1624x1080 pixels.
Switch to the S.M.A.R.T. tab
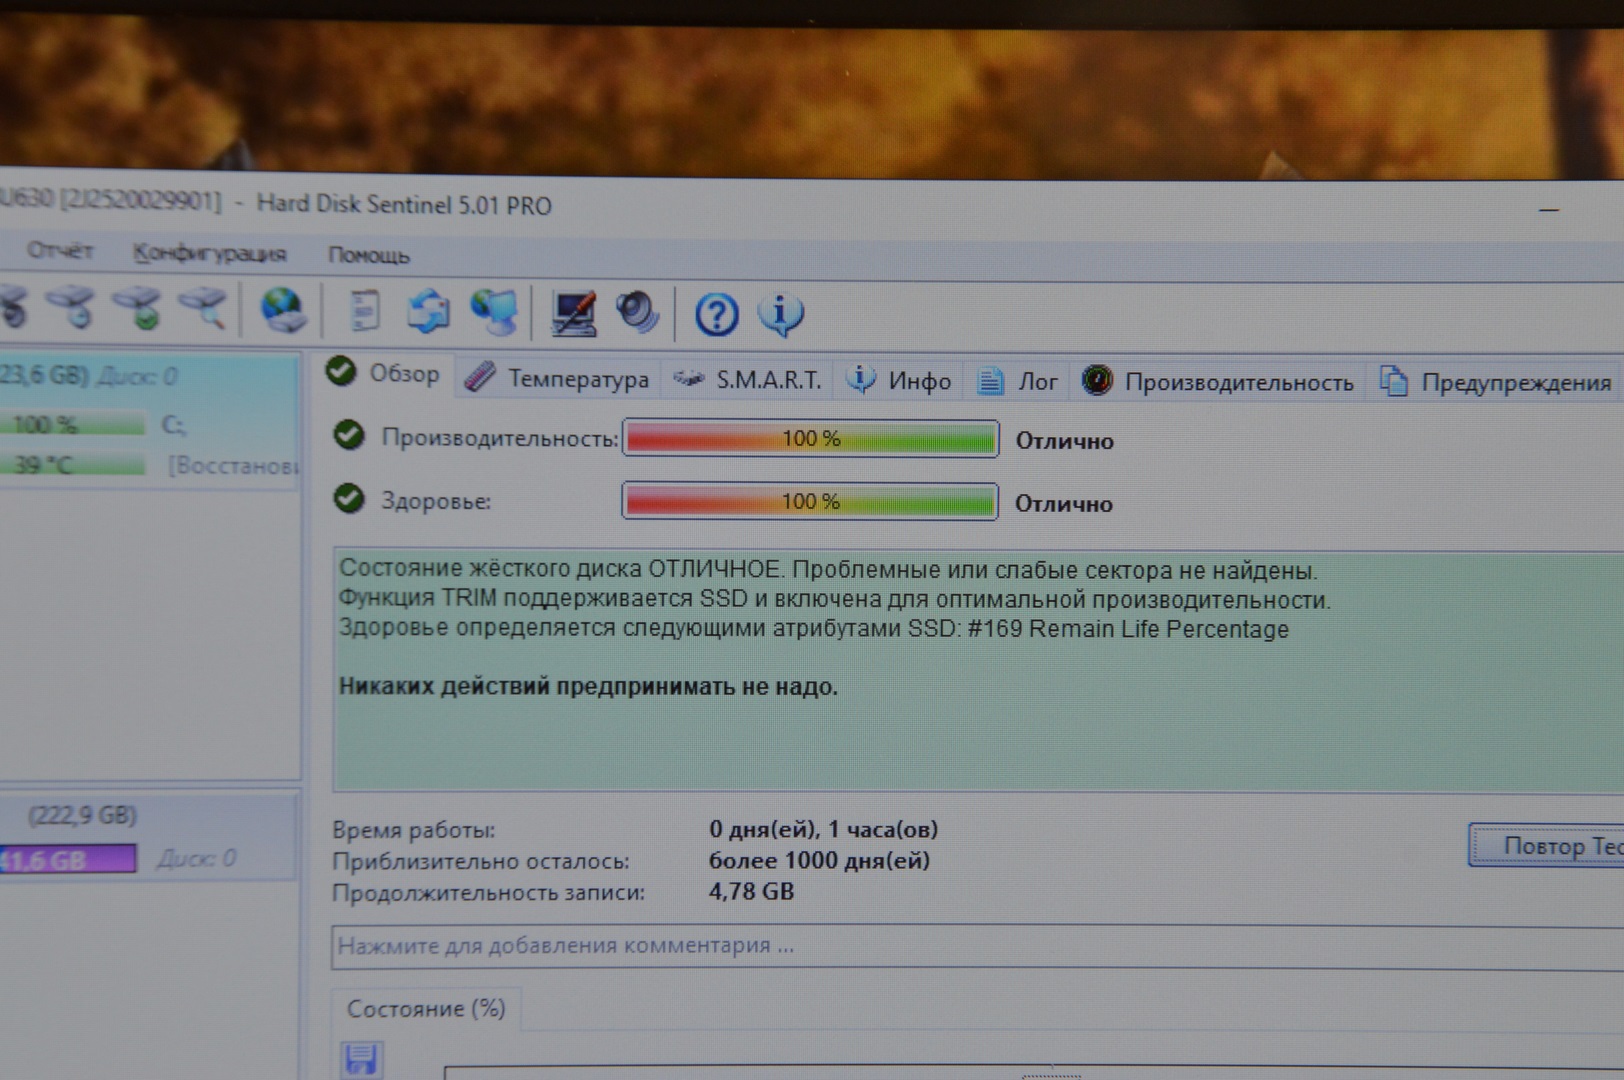[750, 380]
